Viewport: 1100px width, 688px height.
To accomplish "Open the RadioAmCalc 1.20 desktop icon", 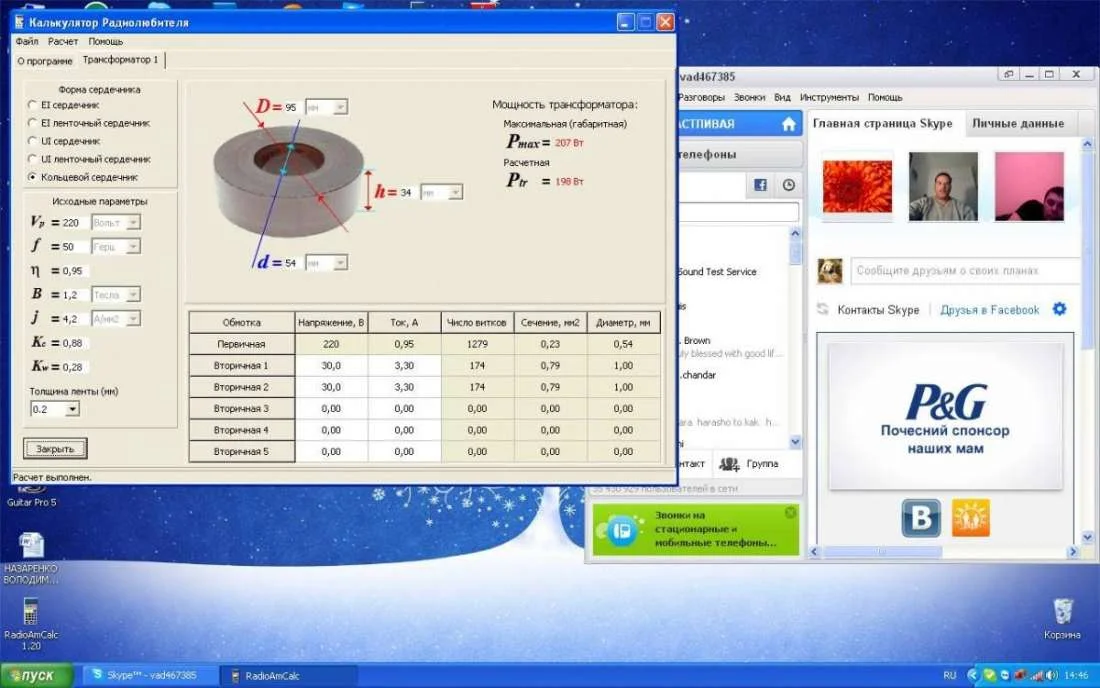I will tap(31, 623).
